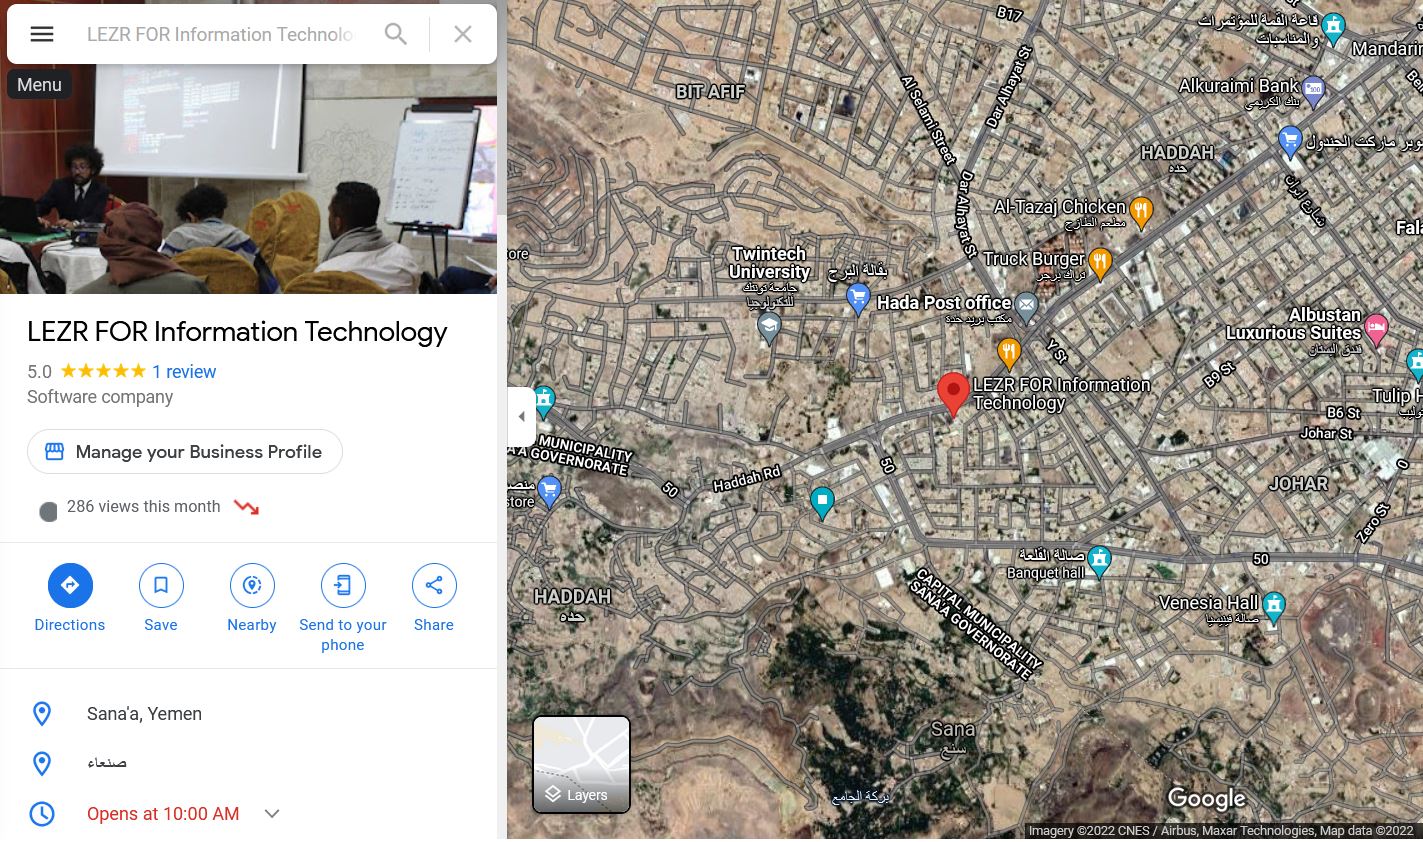Click the Sana'a, Yemen address row
The image size is (1423, 842).
click(145, 714)
